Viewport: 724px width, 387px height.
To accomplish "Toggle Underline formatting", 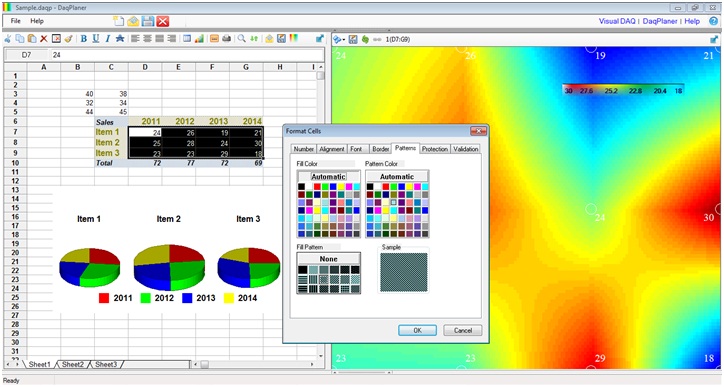I will click(x=96, y=39).
